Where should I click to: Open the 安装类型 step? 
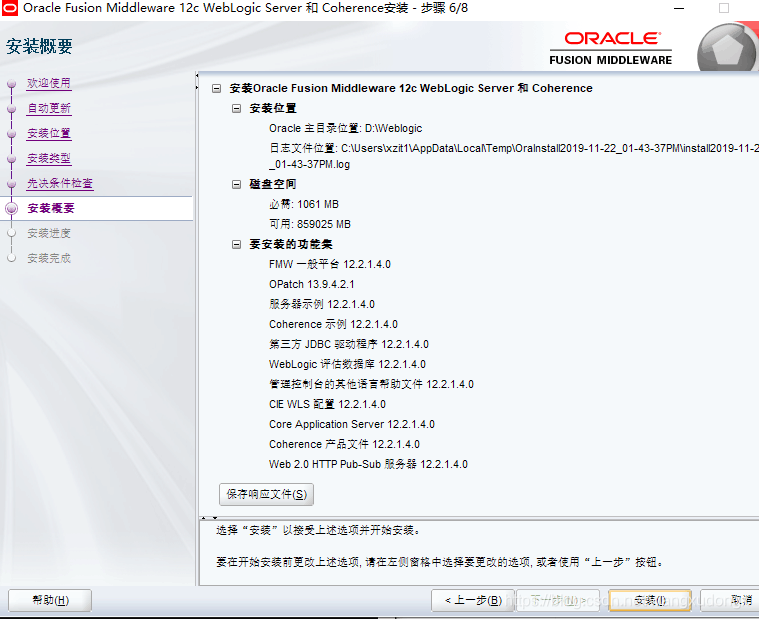pos(49,159)
